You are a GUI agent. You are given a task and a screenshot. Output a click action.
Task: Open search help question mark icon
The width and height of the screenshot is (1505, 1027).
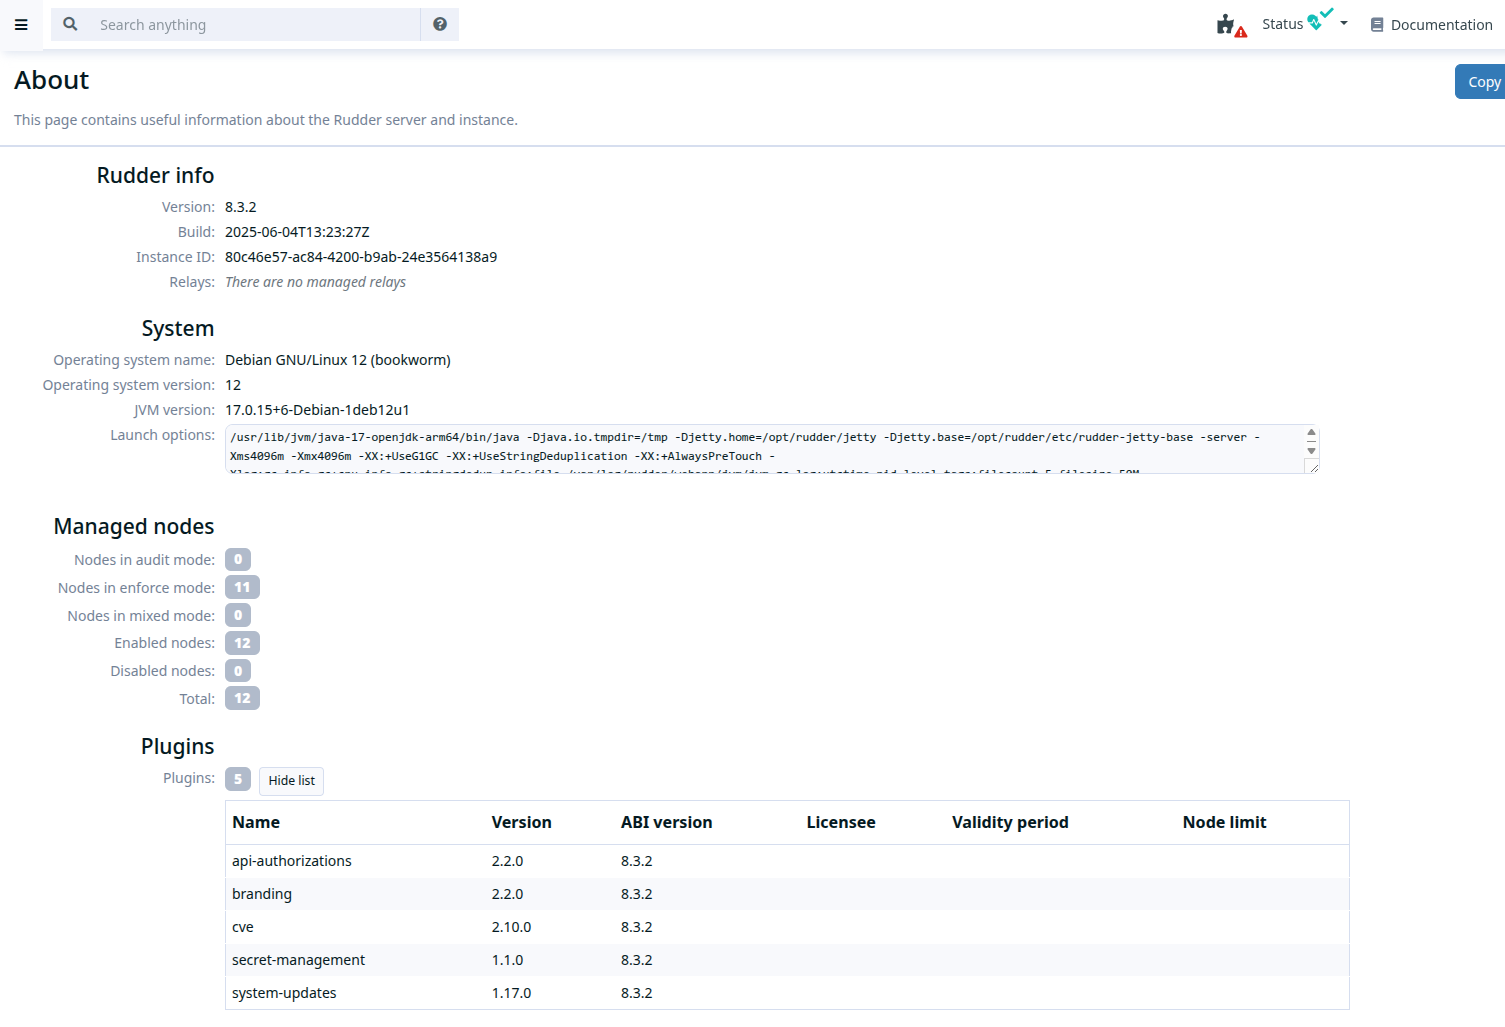(440, 24)
